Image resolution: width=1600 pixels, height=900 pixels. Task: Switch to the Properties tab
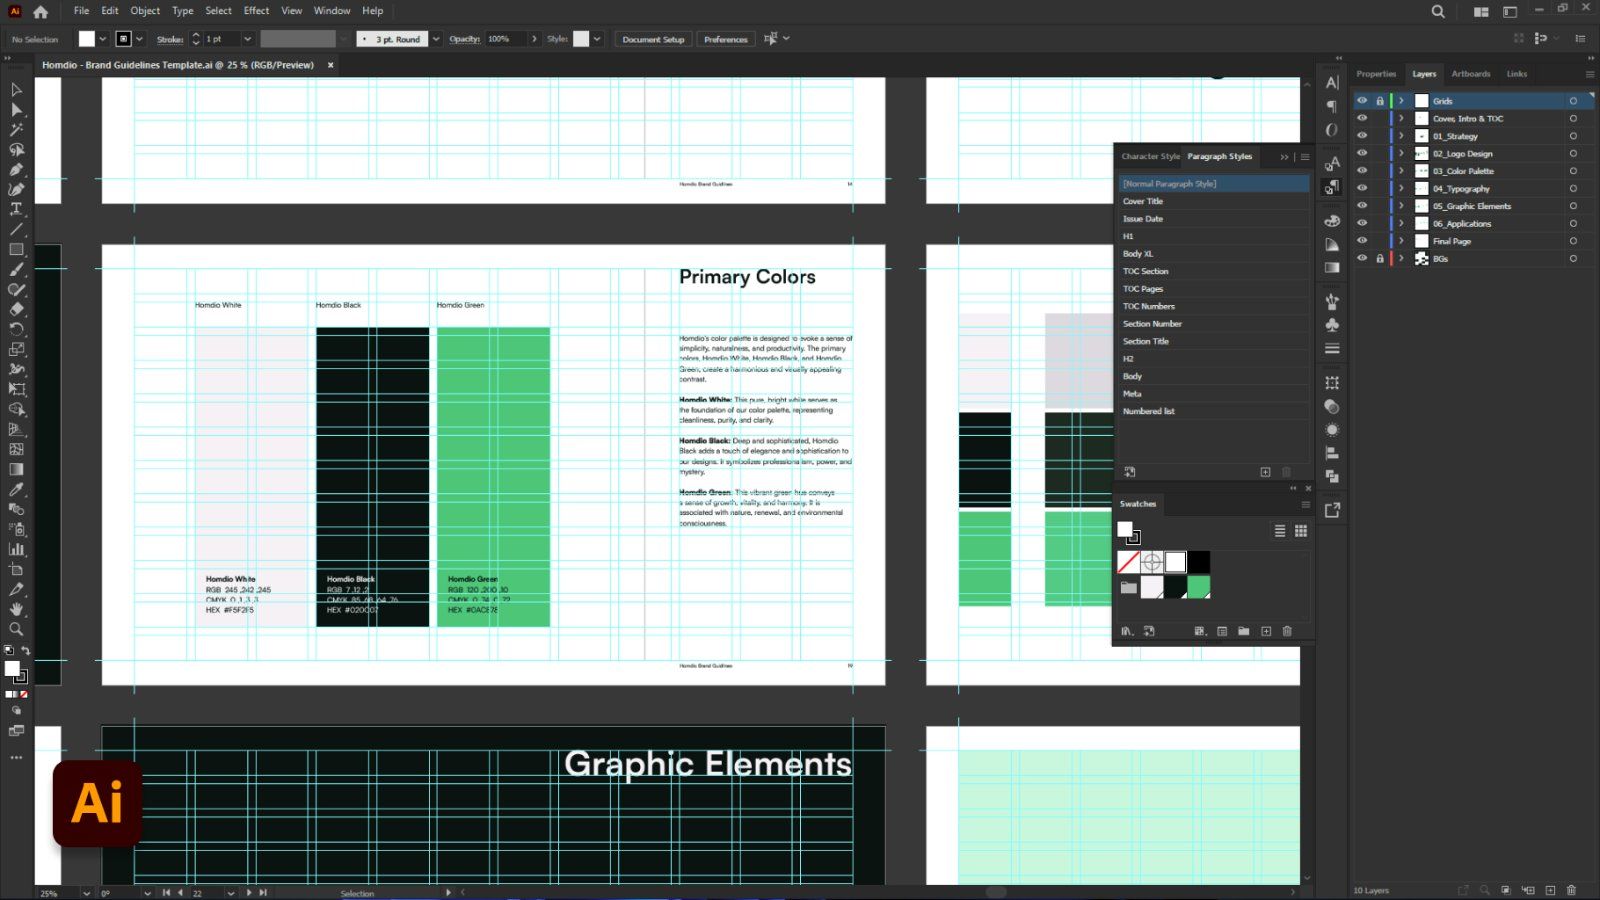[1376, 74]
